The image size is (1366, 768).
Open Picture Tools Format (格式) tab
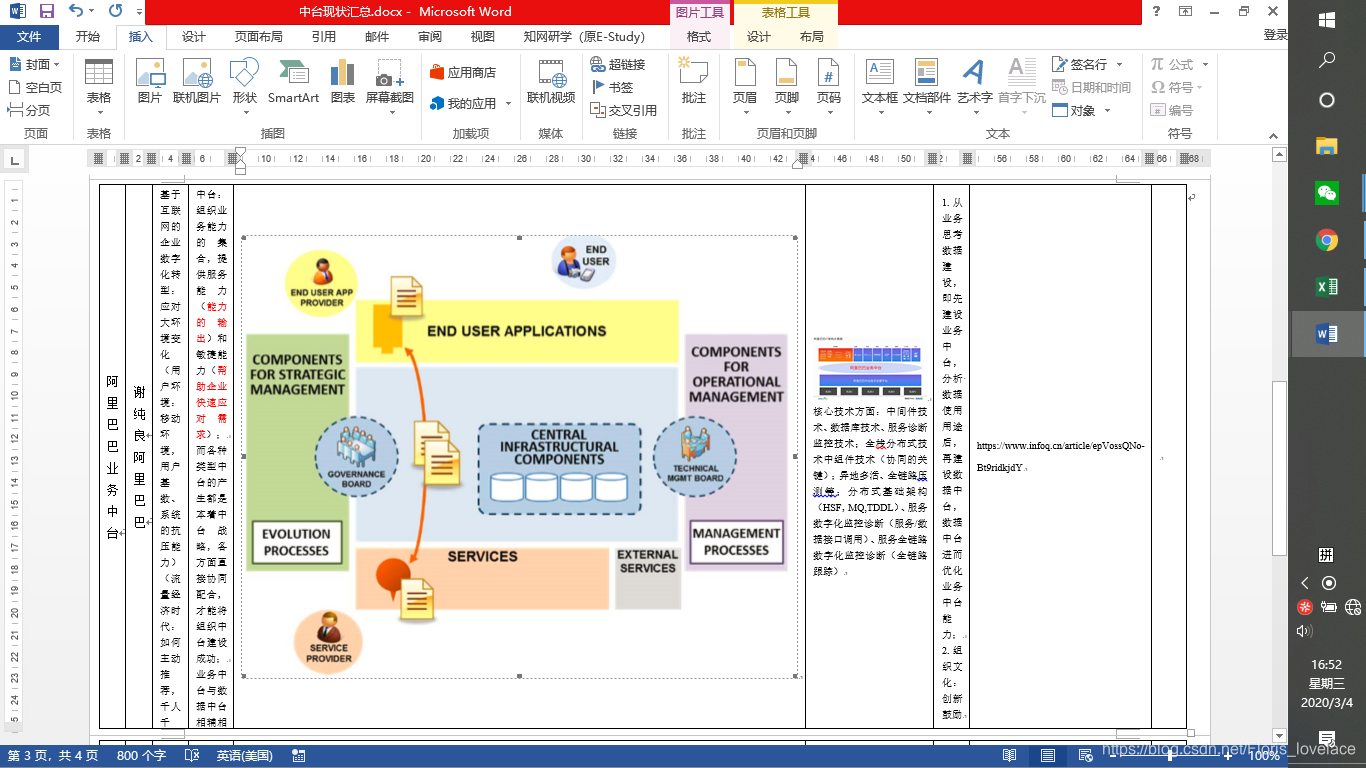tap(699, 36)
